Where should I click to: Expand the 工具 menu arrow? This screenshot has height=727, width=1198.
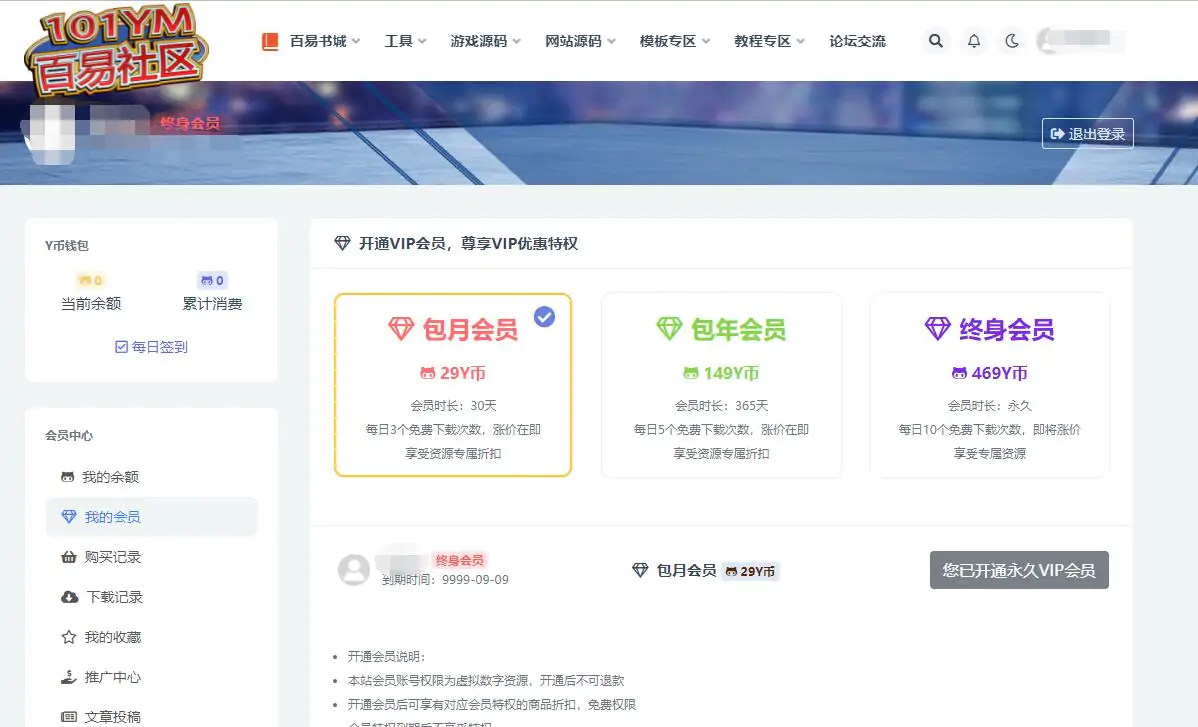[423, 41]
